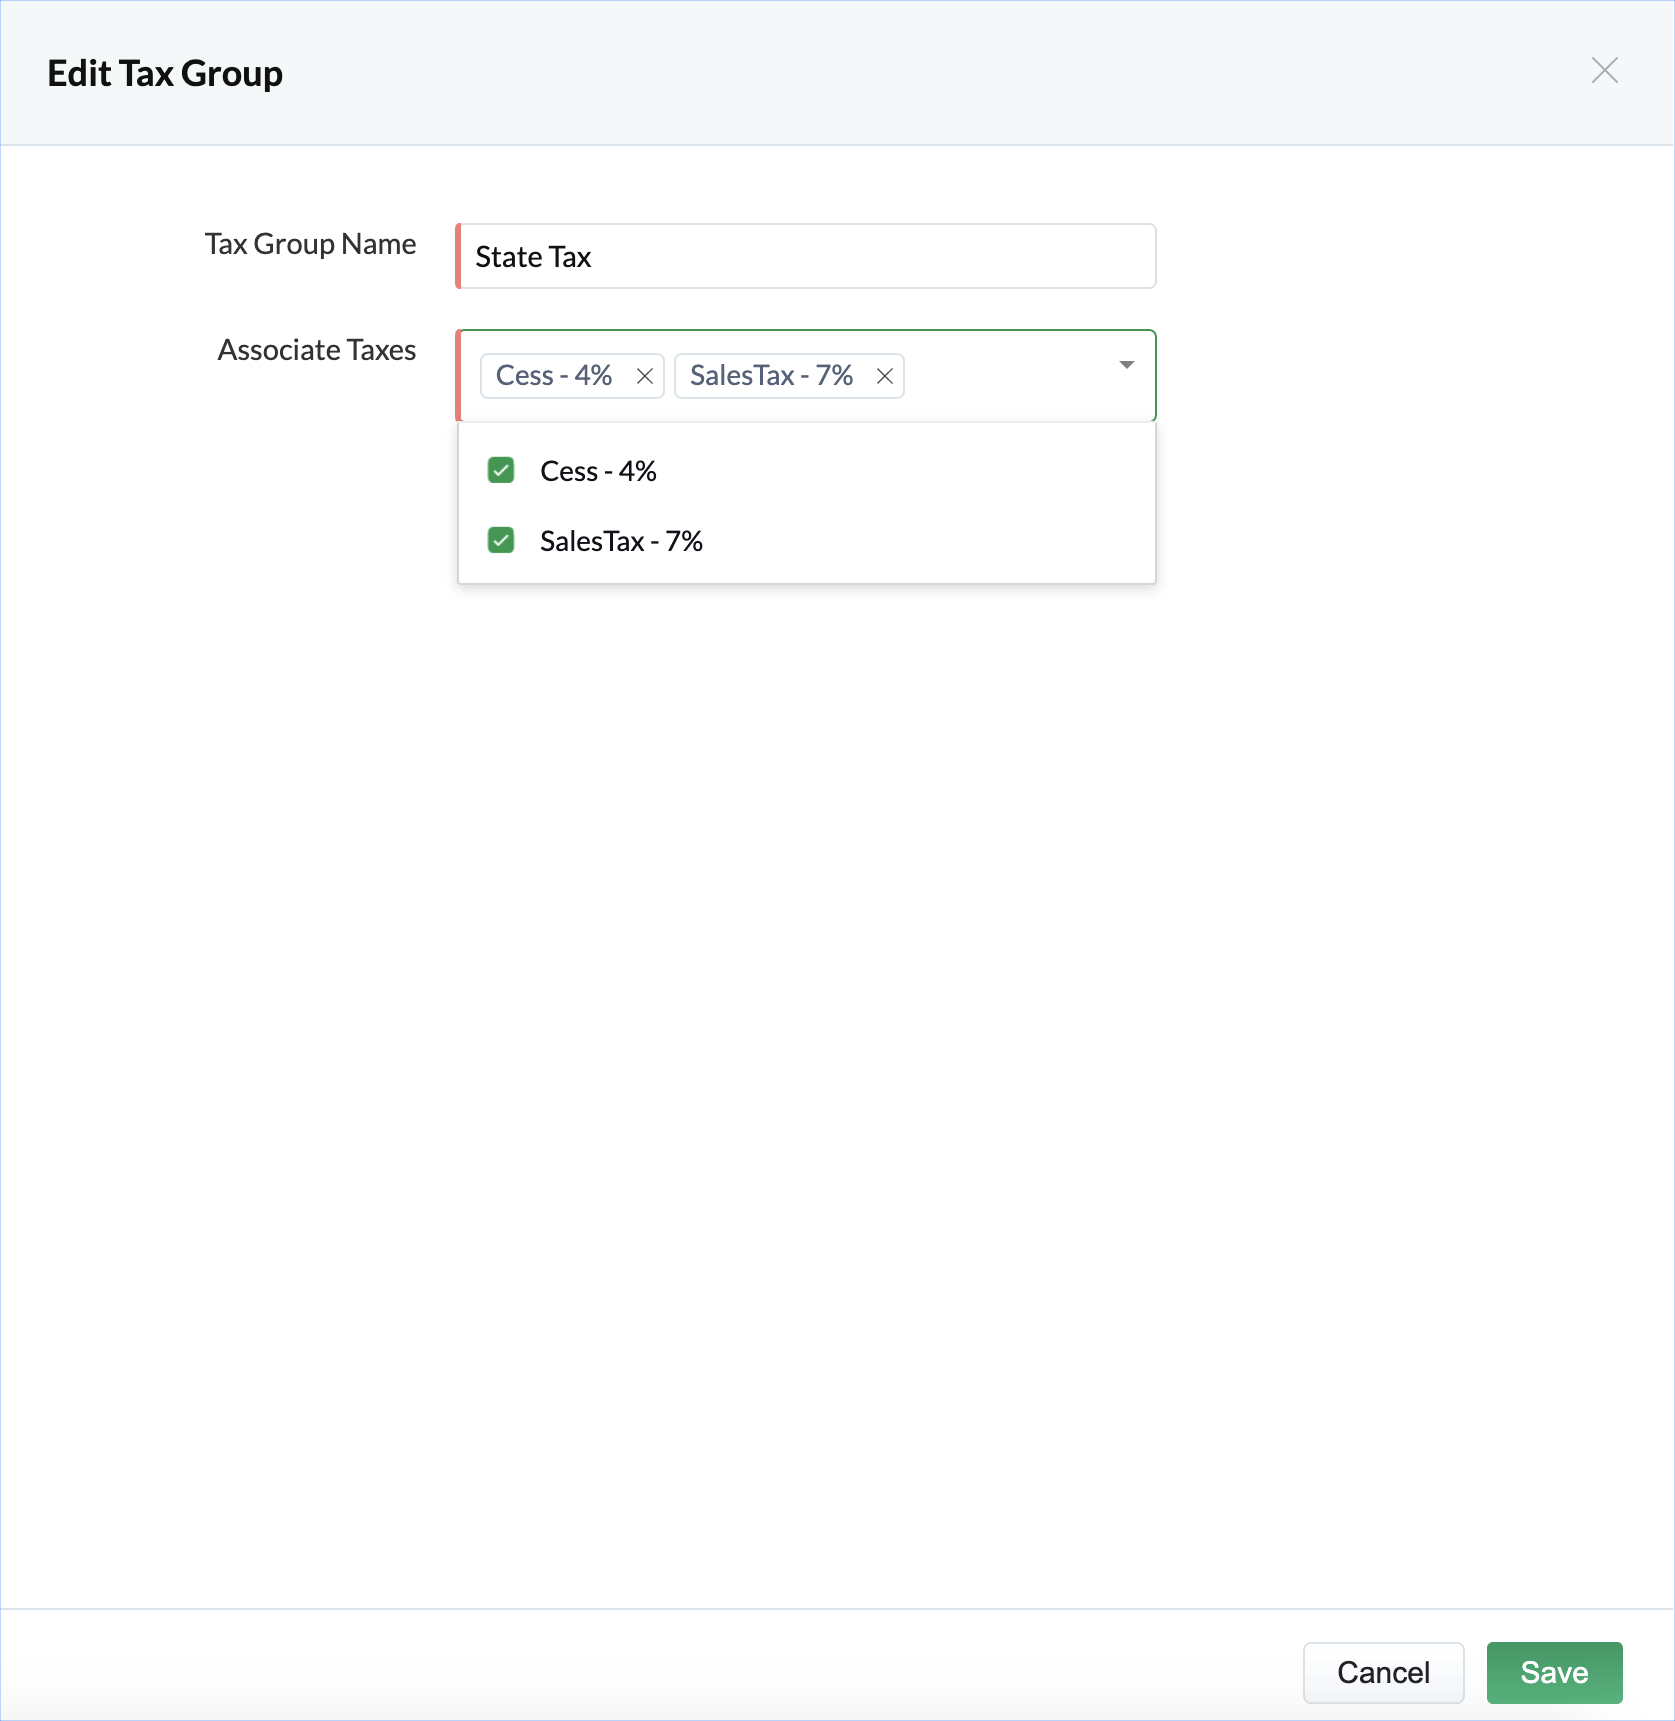Click blank row area beside Cess option
Viewport: 1675px width, 1721px height.
pos(900,471)
